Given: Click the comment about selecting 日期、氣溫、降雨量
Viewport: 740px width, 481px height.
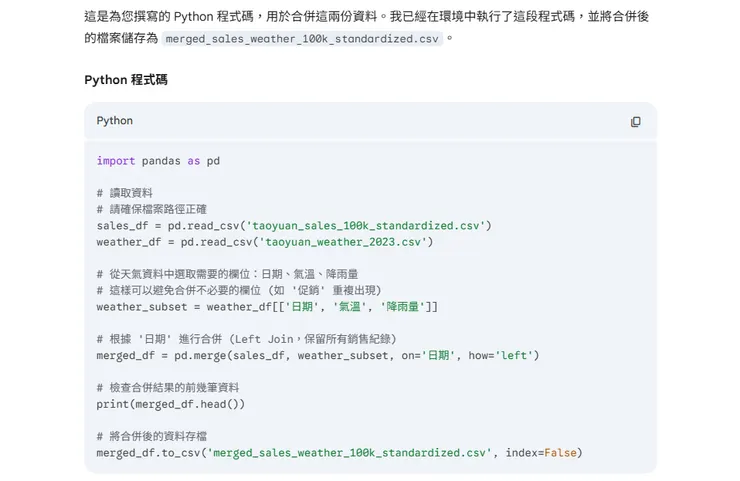Looking at the screenshot, I should (227, 274).
